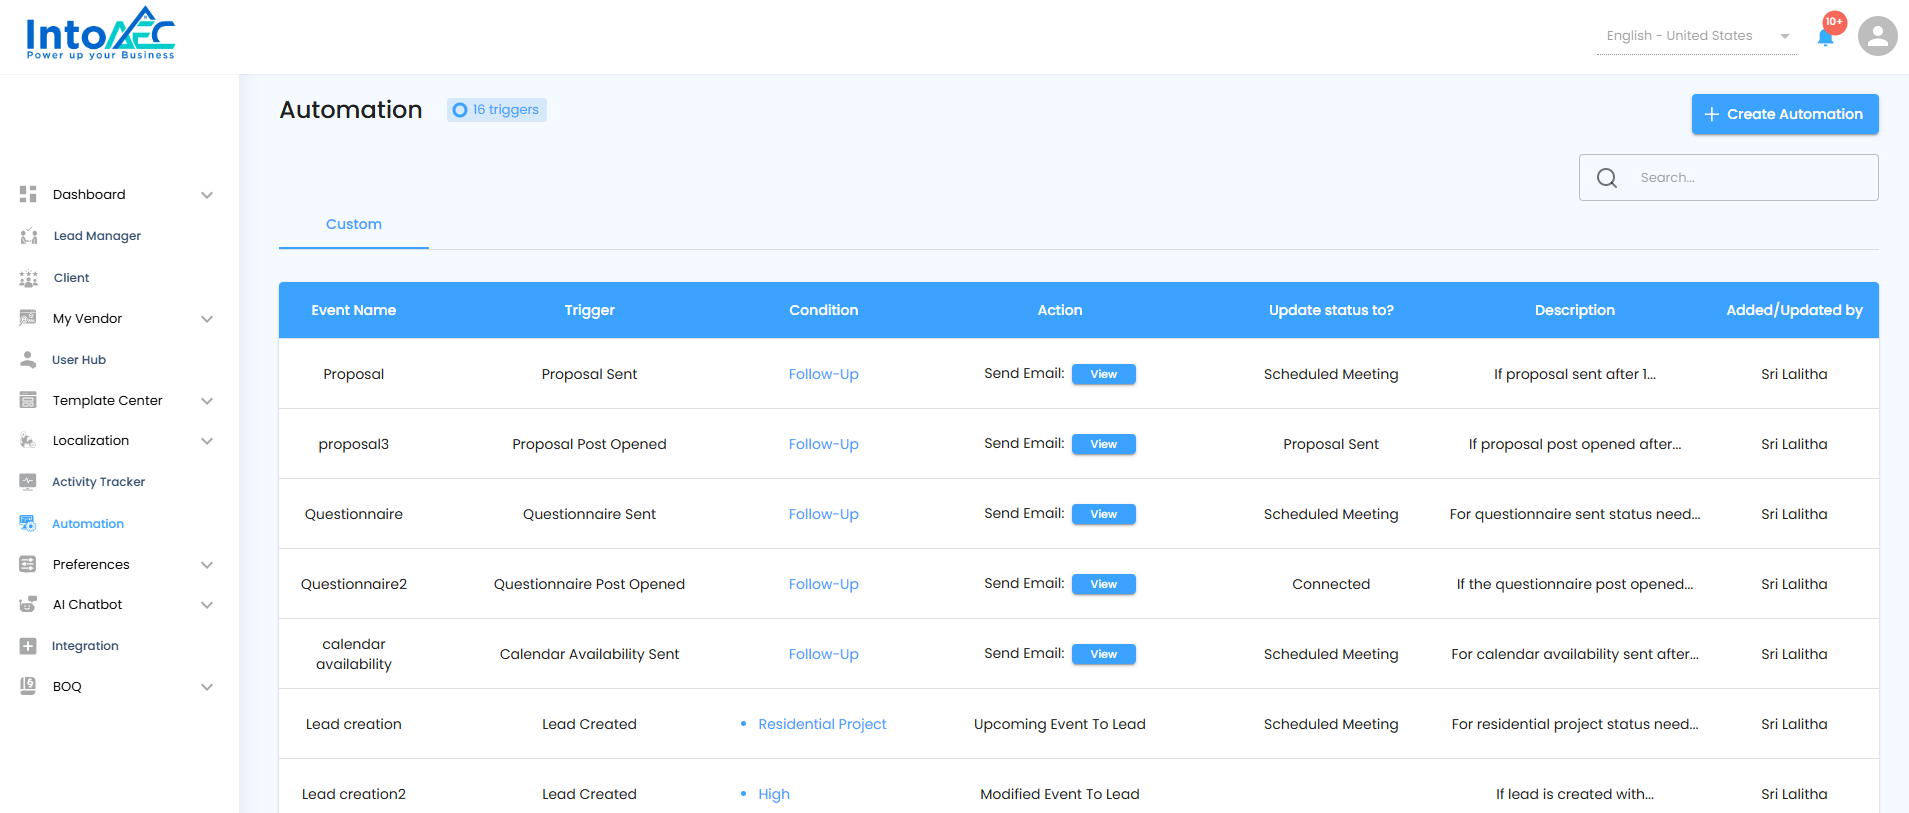Click the Activity Tracker sidebar icon
Screen dimensions: 1909x813
tap(28, 482)
